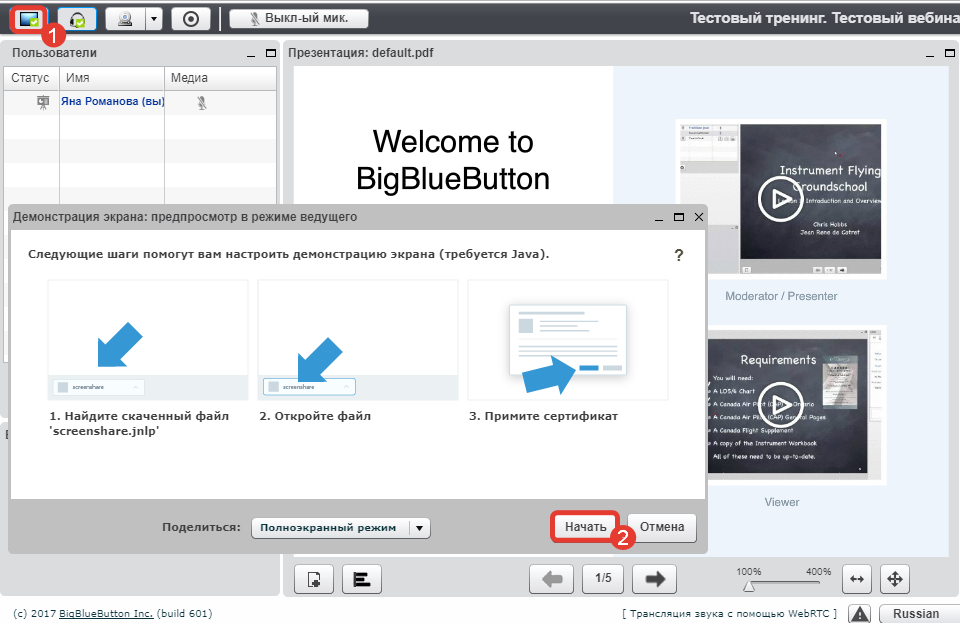Click the zoom slider handle

(748, 586)
